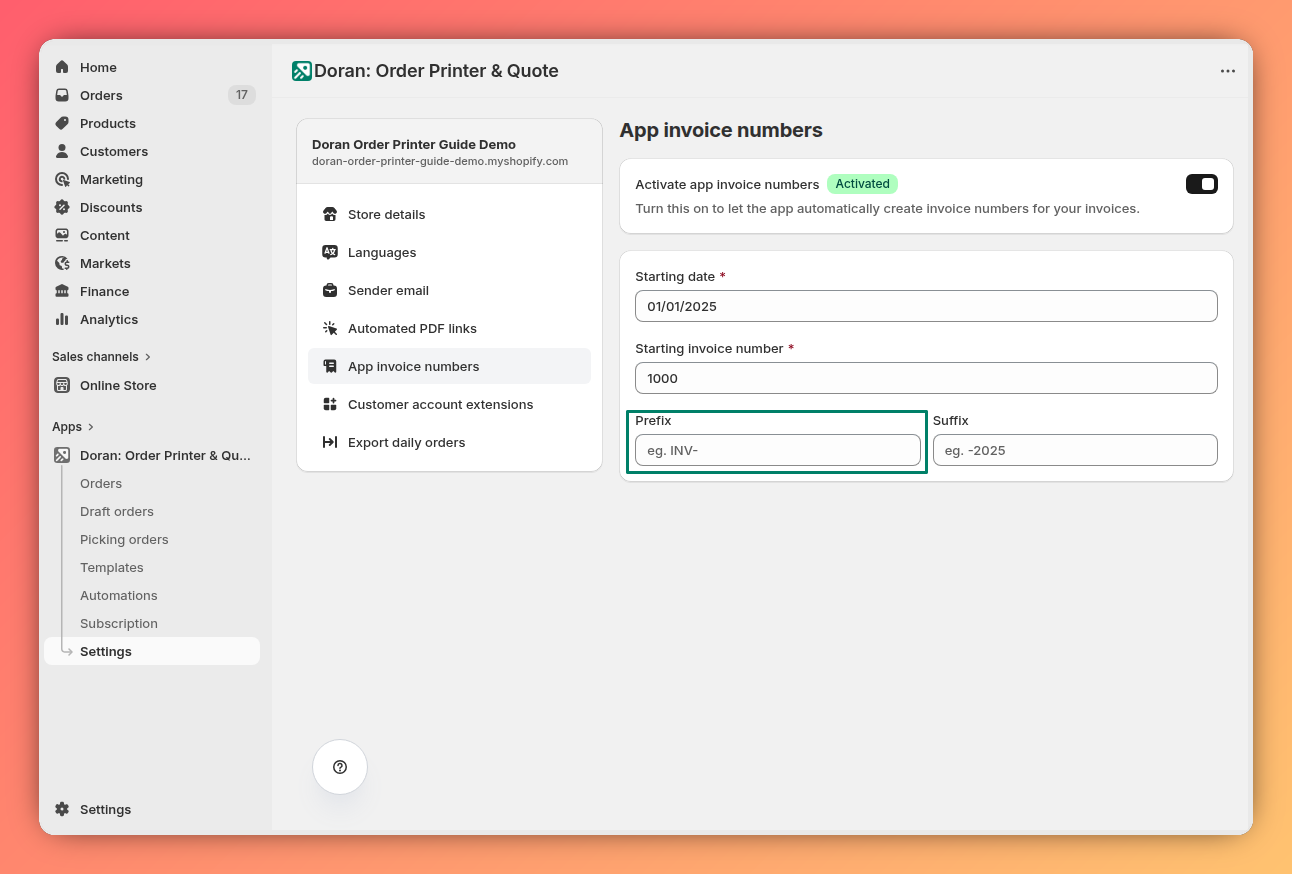The width and height of the screenshot is (1292, 874).
Task: Click the Online Store storefront icon
Action: [x=62, y=385]
